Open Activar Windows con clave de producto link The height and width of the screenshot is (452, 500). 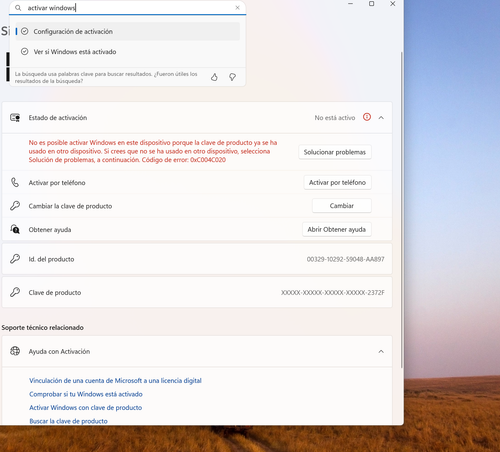point(86,407)
